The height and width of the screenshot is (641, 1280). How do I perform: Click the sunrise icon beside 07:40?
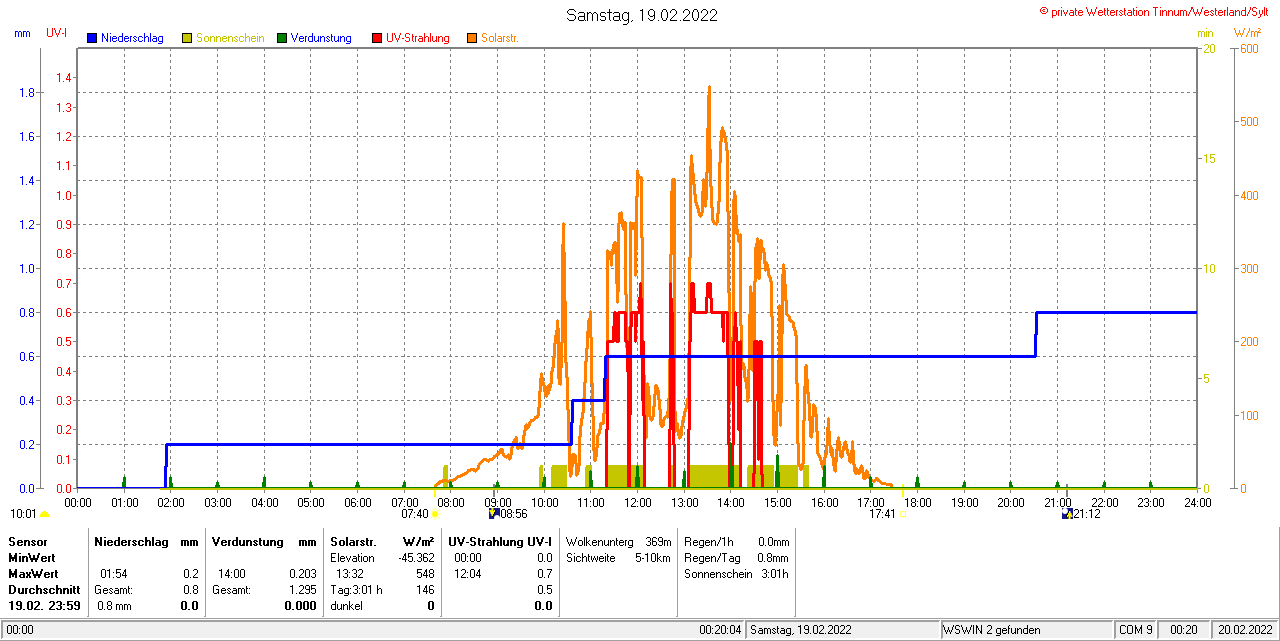(x=435, y=514)
